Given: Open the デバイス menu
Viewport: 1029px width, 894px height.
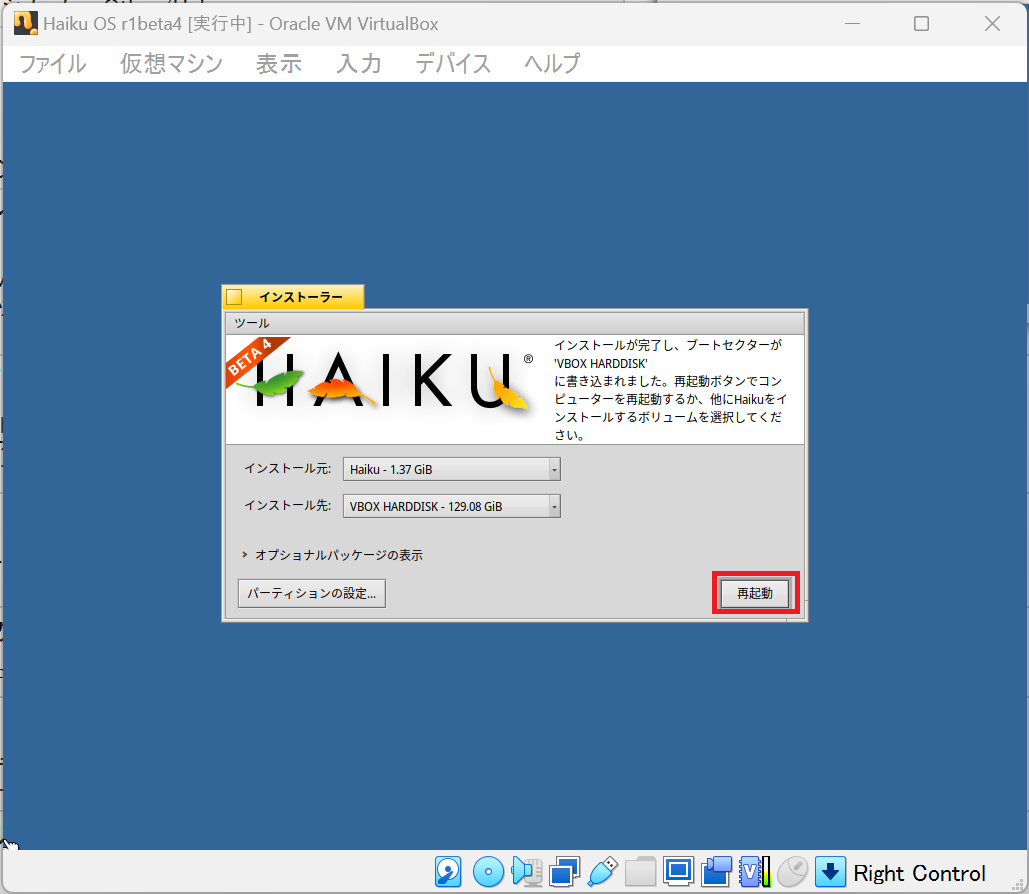Looking at the screenshot, I should pyautogui.click(x=453, y=64).
